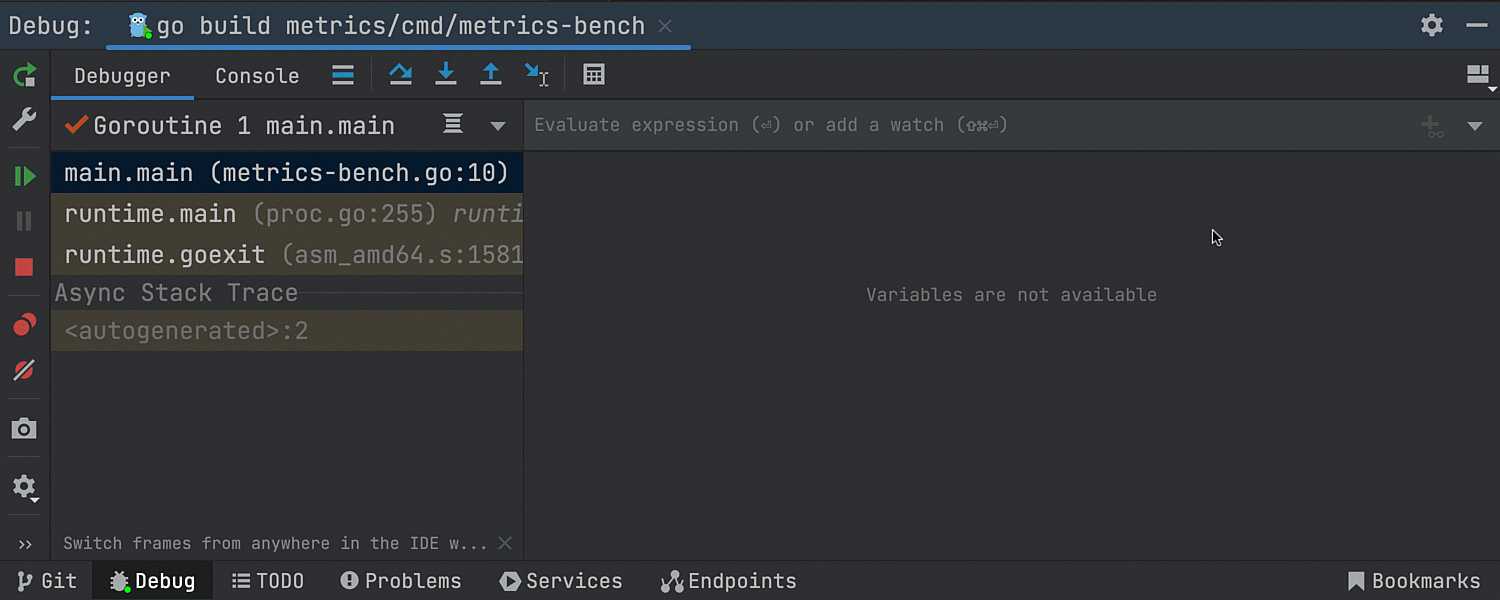Viewport: 1500px width, 600px height.
Task: Expand the Goroutine selector dropdown
Action: click(x=497, y=126)
